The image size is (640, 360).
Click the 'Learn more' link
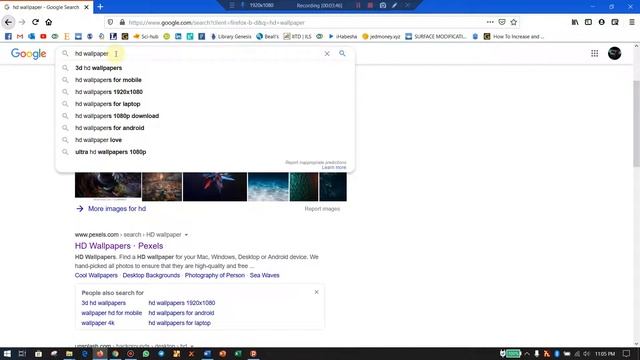(x=334, y=167)
